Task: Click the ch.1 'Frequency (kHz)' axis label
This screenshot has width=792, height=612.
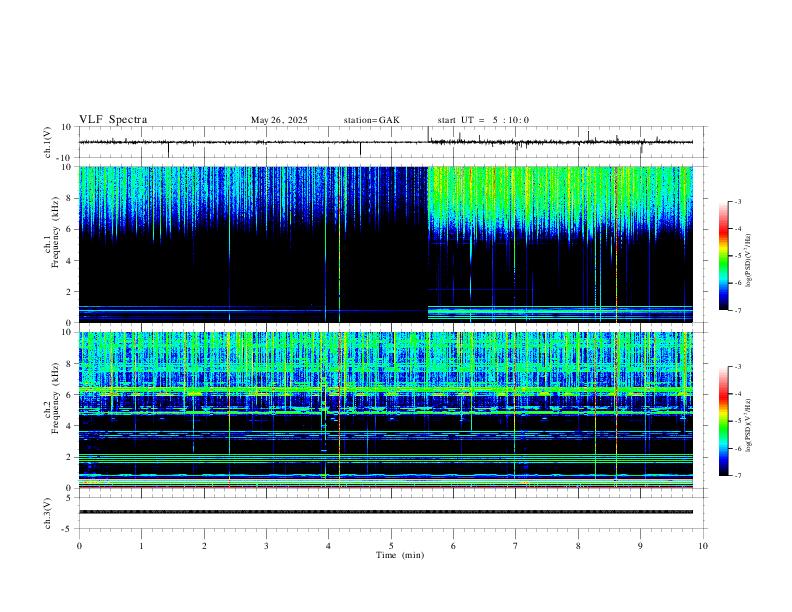Action: (56, 232)
